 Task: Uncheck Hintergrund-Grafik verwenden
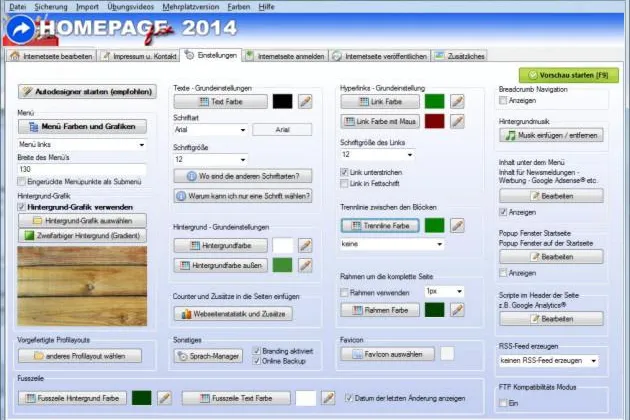pyautogui.click(x=22, y=207)
